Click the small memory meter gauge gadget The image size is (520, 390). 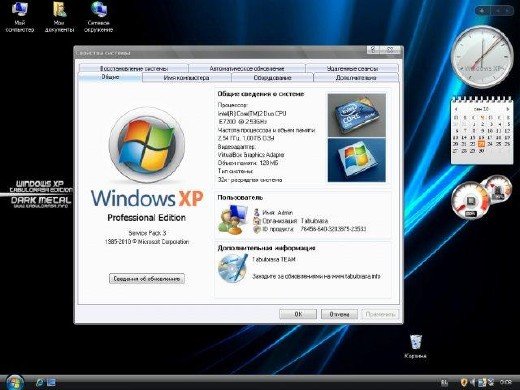[498, 189]
